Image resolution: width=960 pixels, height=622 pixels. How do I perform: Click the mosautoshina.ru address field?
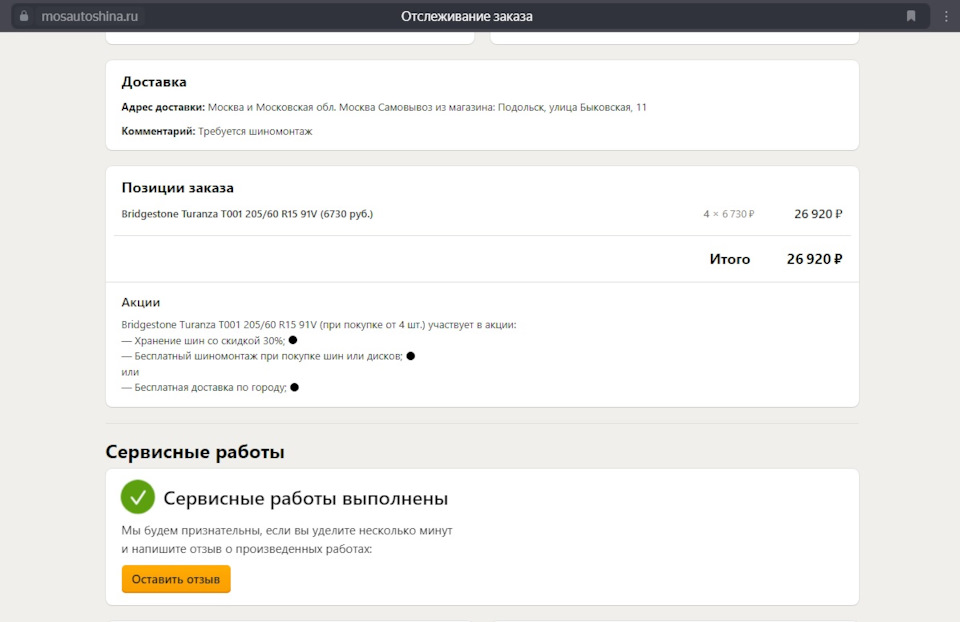(90, 16)
